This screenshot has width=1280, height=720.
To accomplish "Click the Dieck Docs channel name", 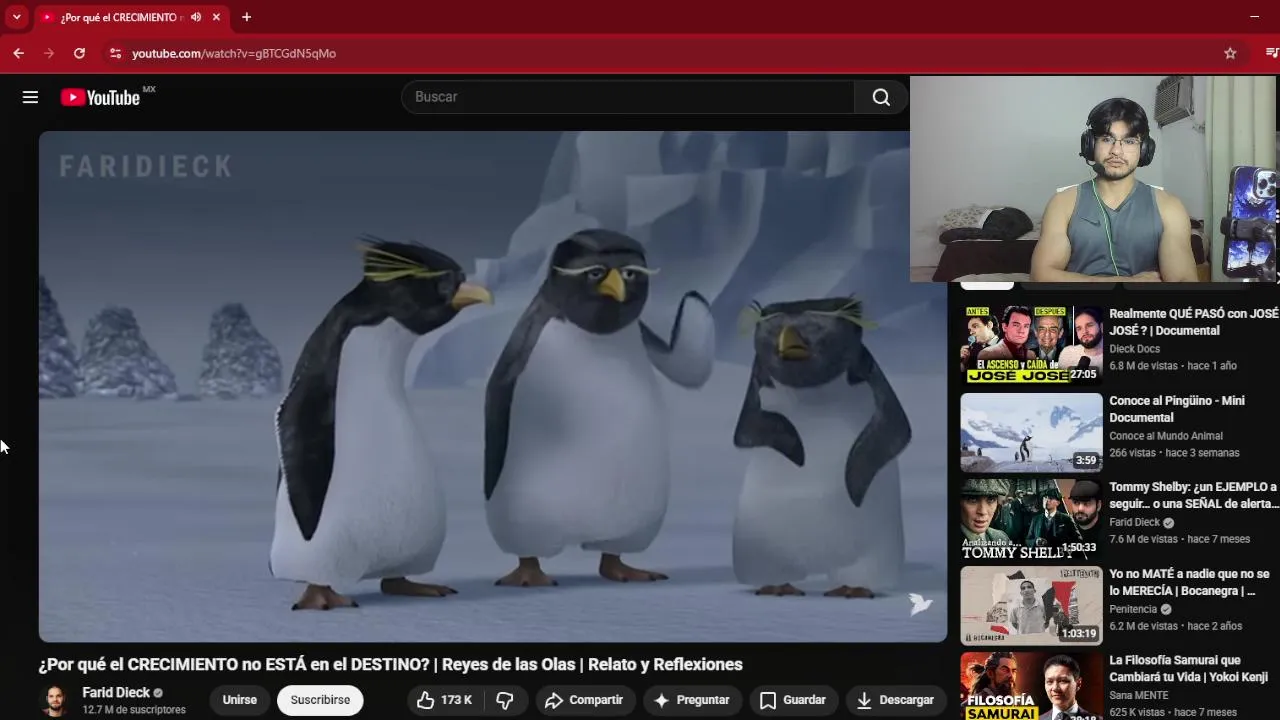I will (x=1134, y=349).
